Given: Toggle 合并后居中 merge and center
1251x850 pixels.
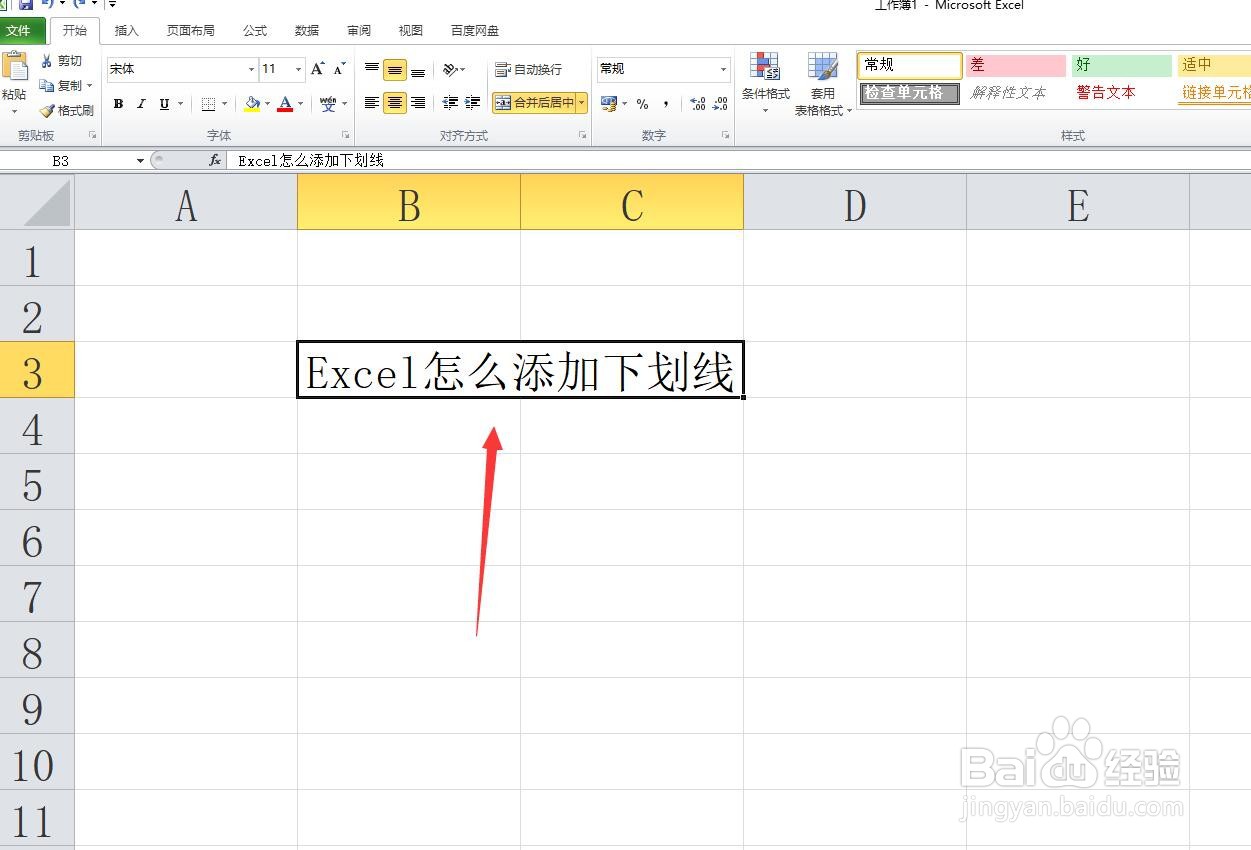Looking at the screenshot, I should [x=538, y=102].
